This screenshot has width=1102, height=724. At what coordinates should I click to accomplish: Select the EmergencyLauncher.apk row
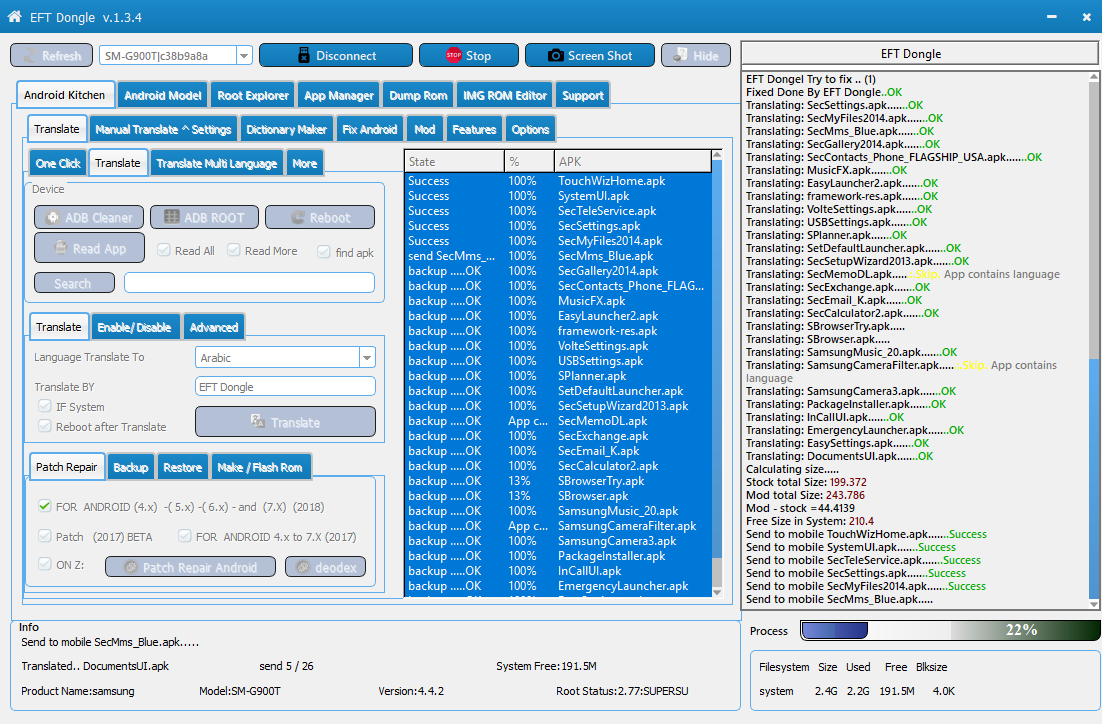coord(559,586)
